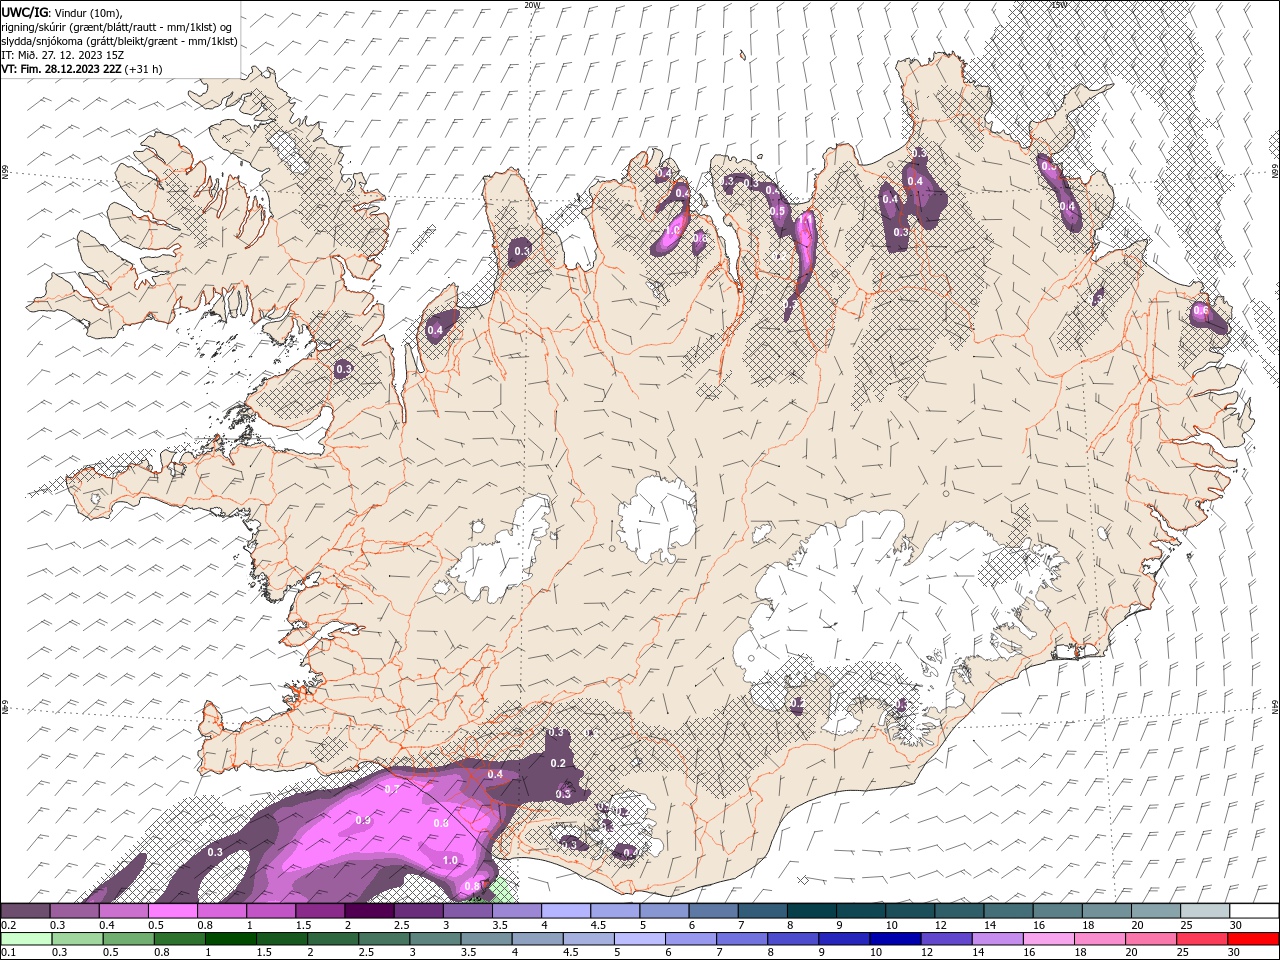Pick the dark teal 9 swatch in top legend row
The width and height of the screenshot is (1280, 960).
pos(861,911)
